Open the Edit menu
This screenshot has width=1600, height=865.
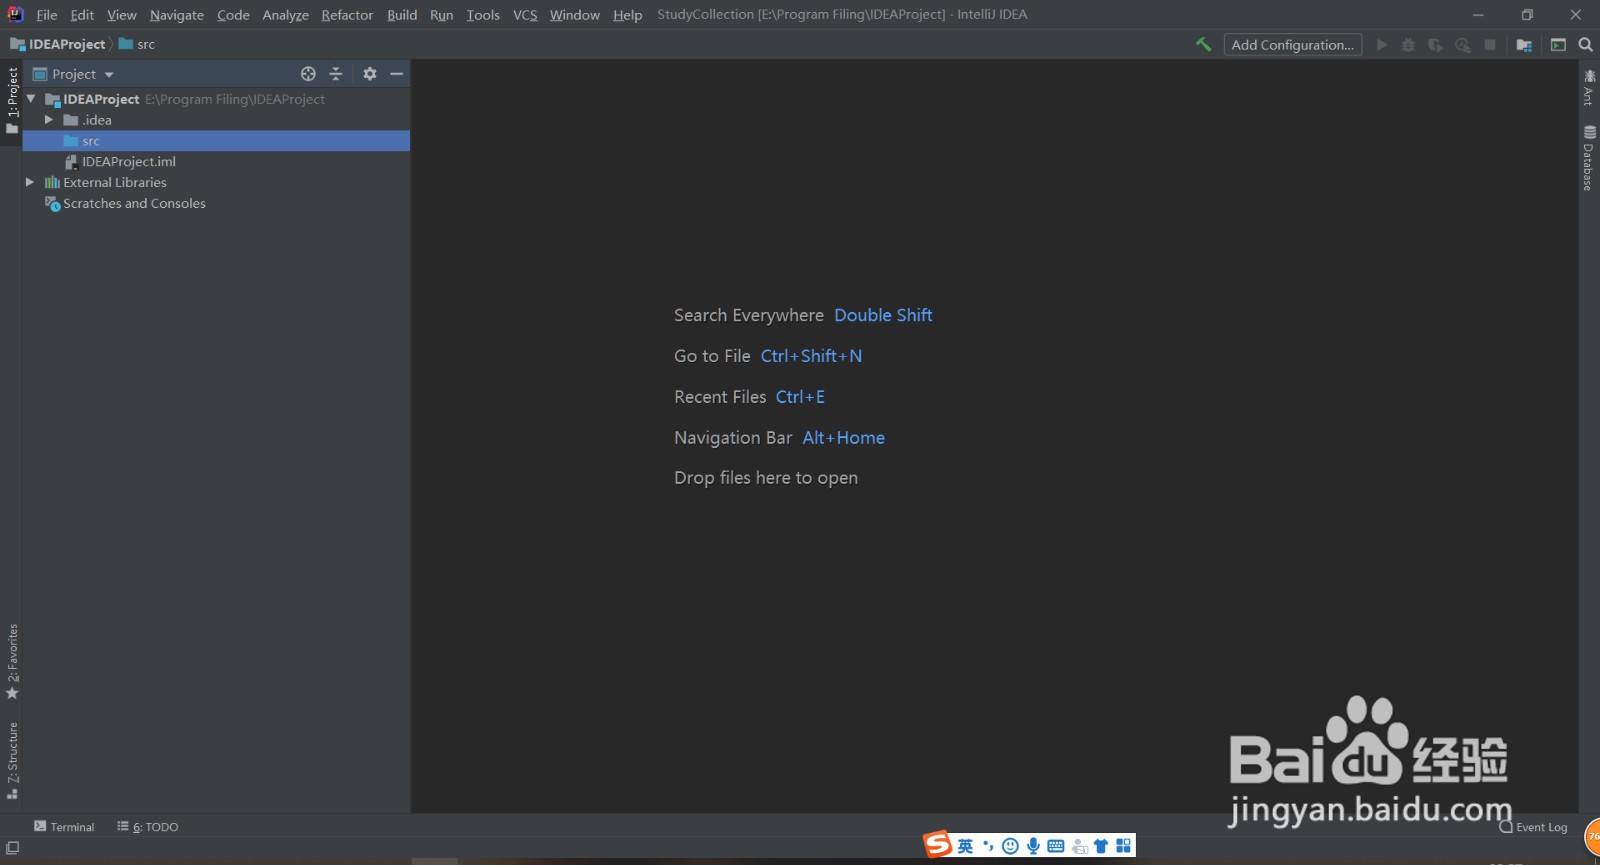(x=82, y=15)
